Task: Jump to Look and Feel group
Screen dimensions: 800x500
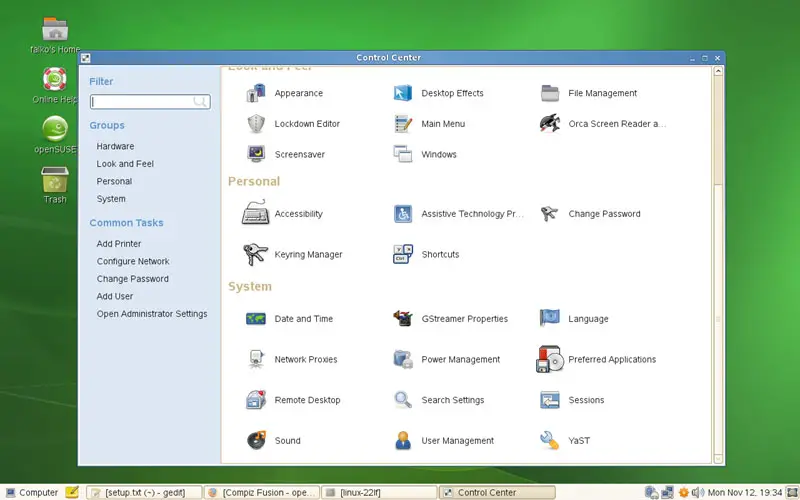Action: [x=125, y=164]
